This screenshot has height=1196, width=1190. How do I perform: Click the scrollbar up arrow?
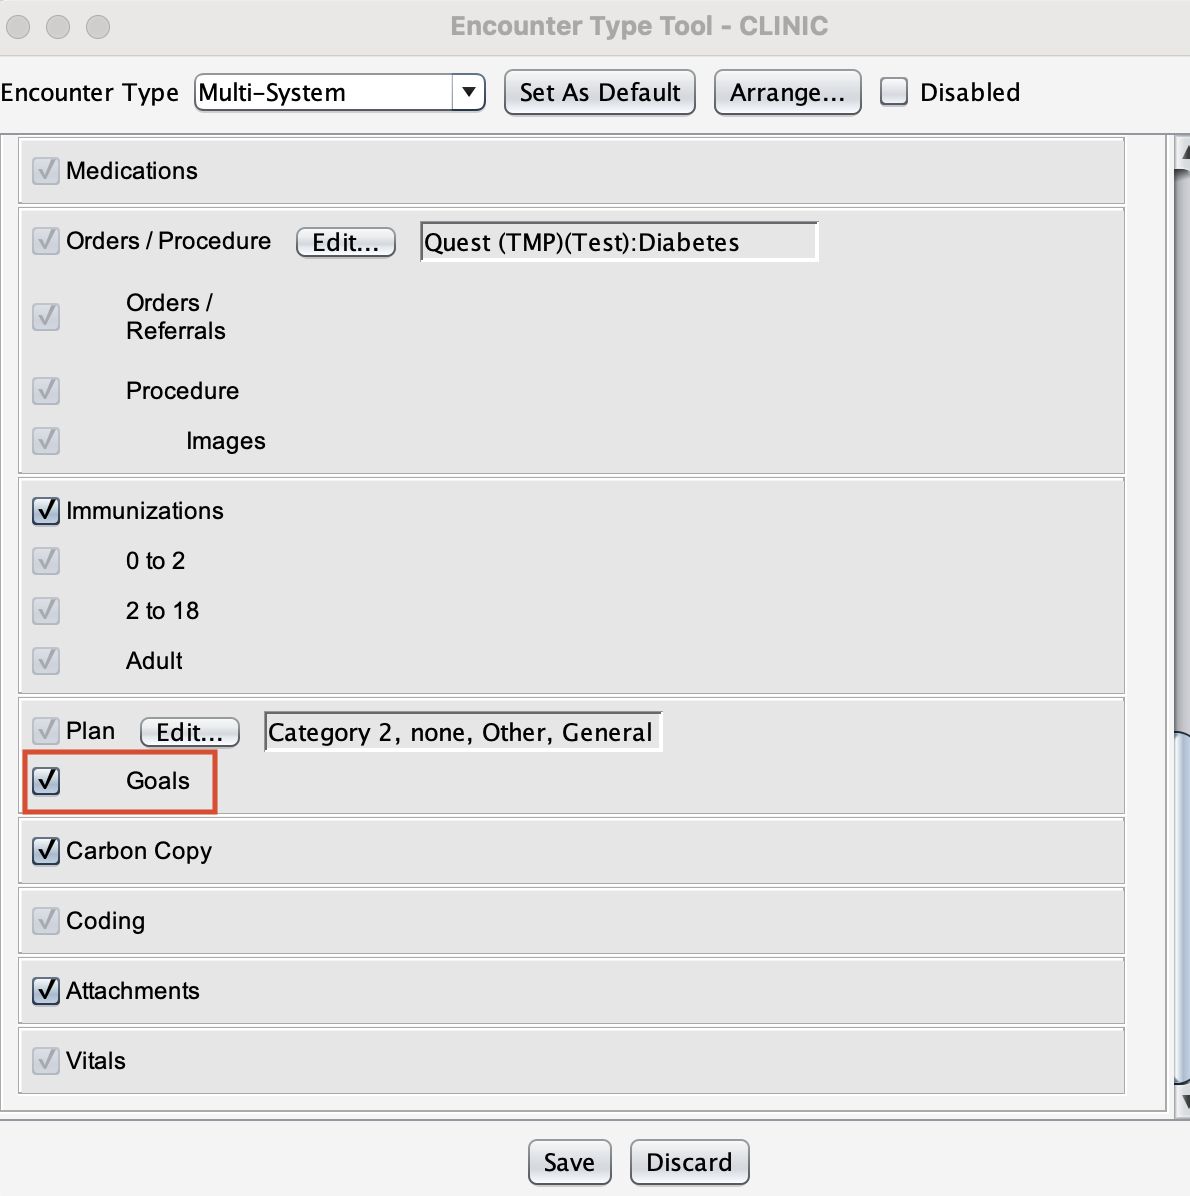1183,152
